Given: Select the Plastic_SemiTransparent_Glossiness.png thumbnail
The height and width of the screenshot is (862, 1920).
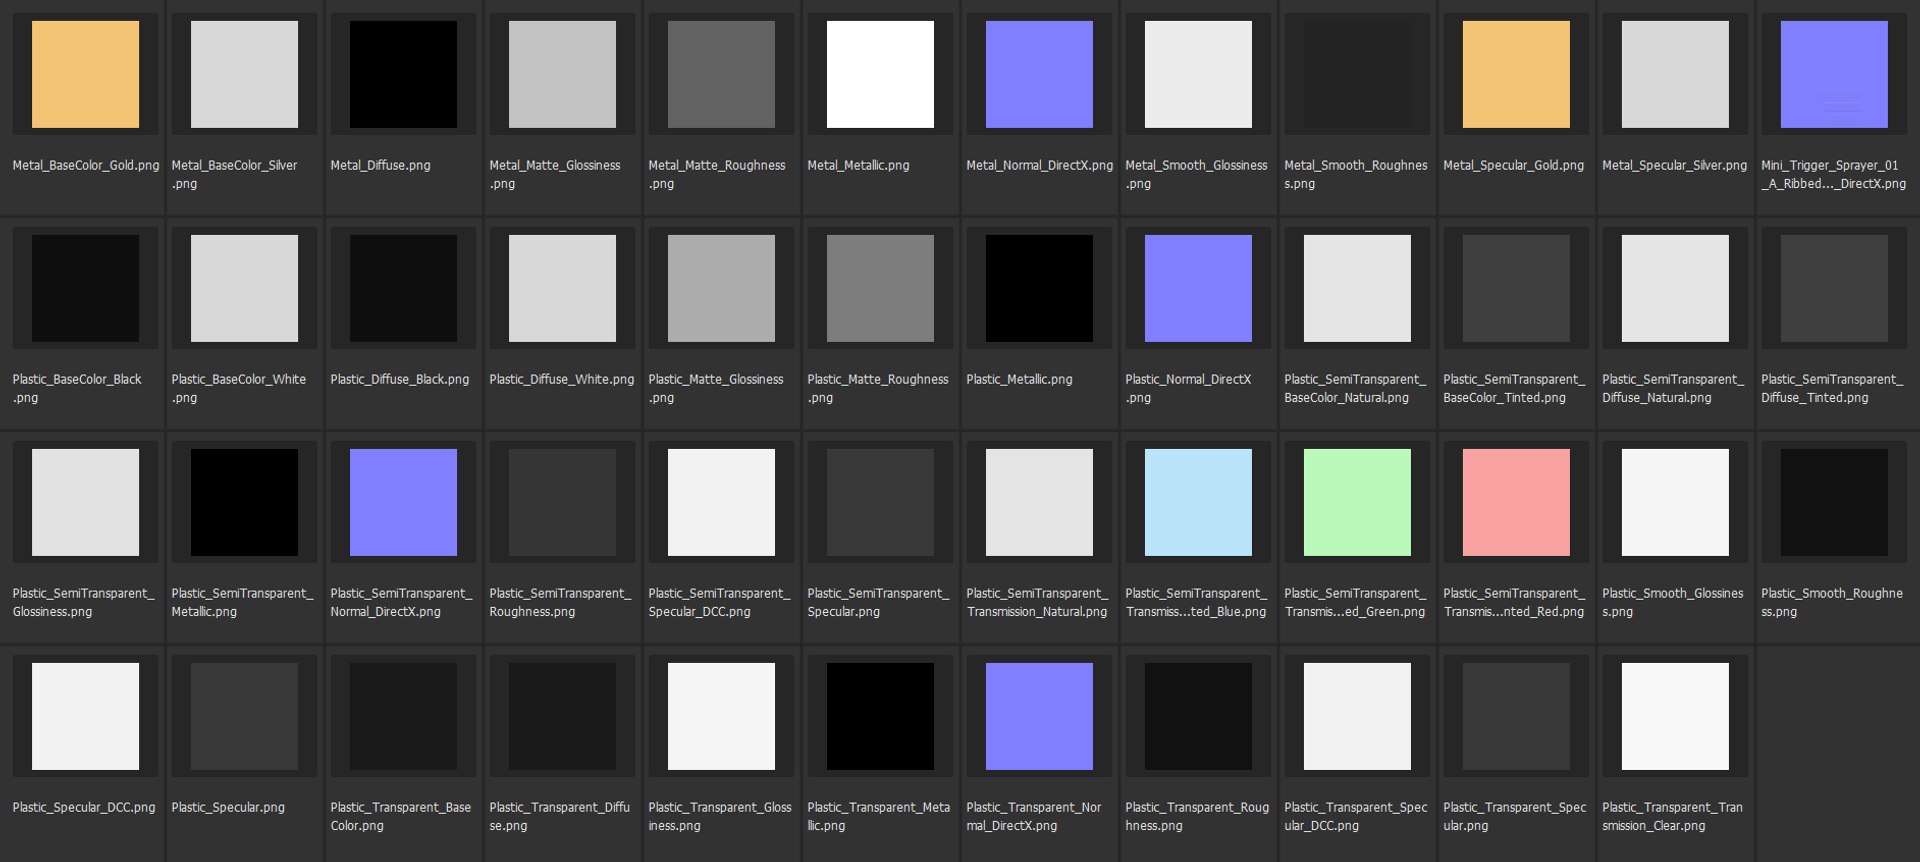Looking at the screenshot, I should (85, 502).
